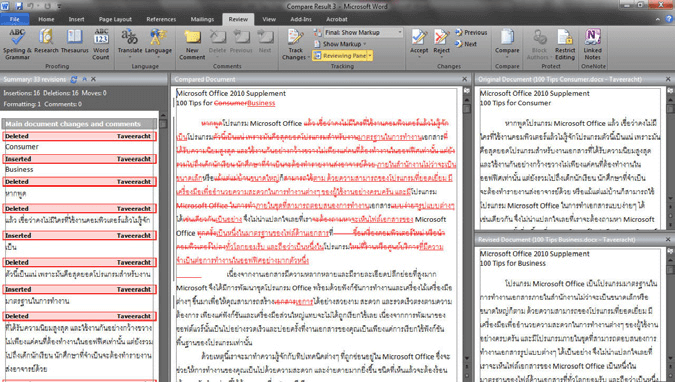This screenshot has height=382, width=675.
Task: Expand the Reviewing Pane dropdown arrow
Action: click(x=370, y=56)
